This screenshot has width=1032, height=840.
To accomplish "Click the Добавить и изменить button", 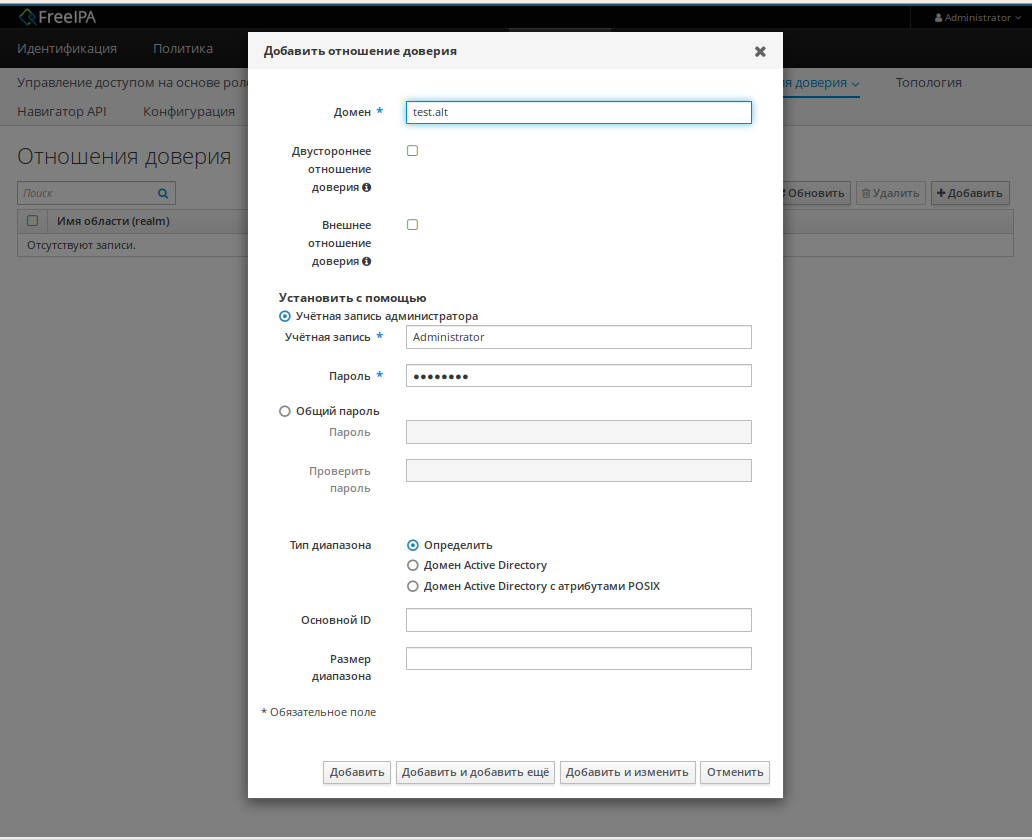I will point(627,772).
